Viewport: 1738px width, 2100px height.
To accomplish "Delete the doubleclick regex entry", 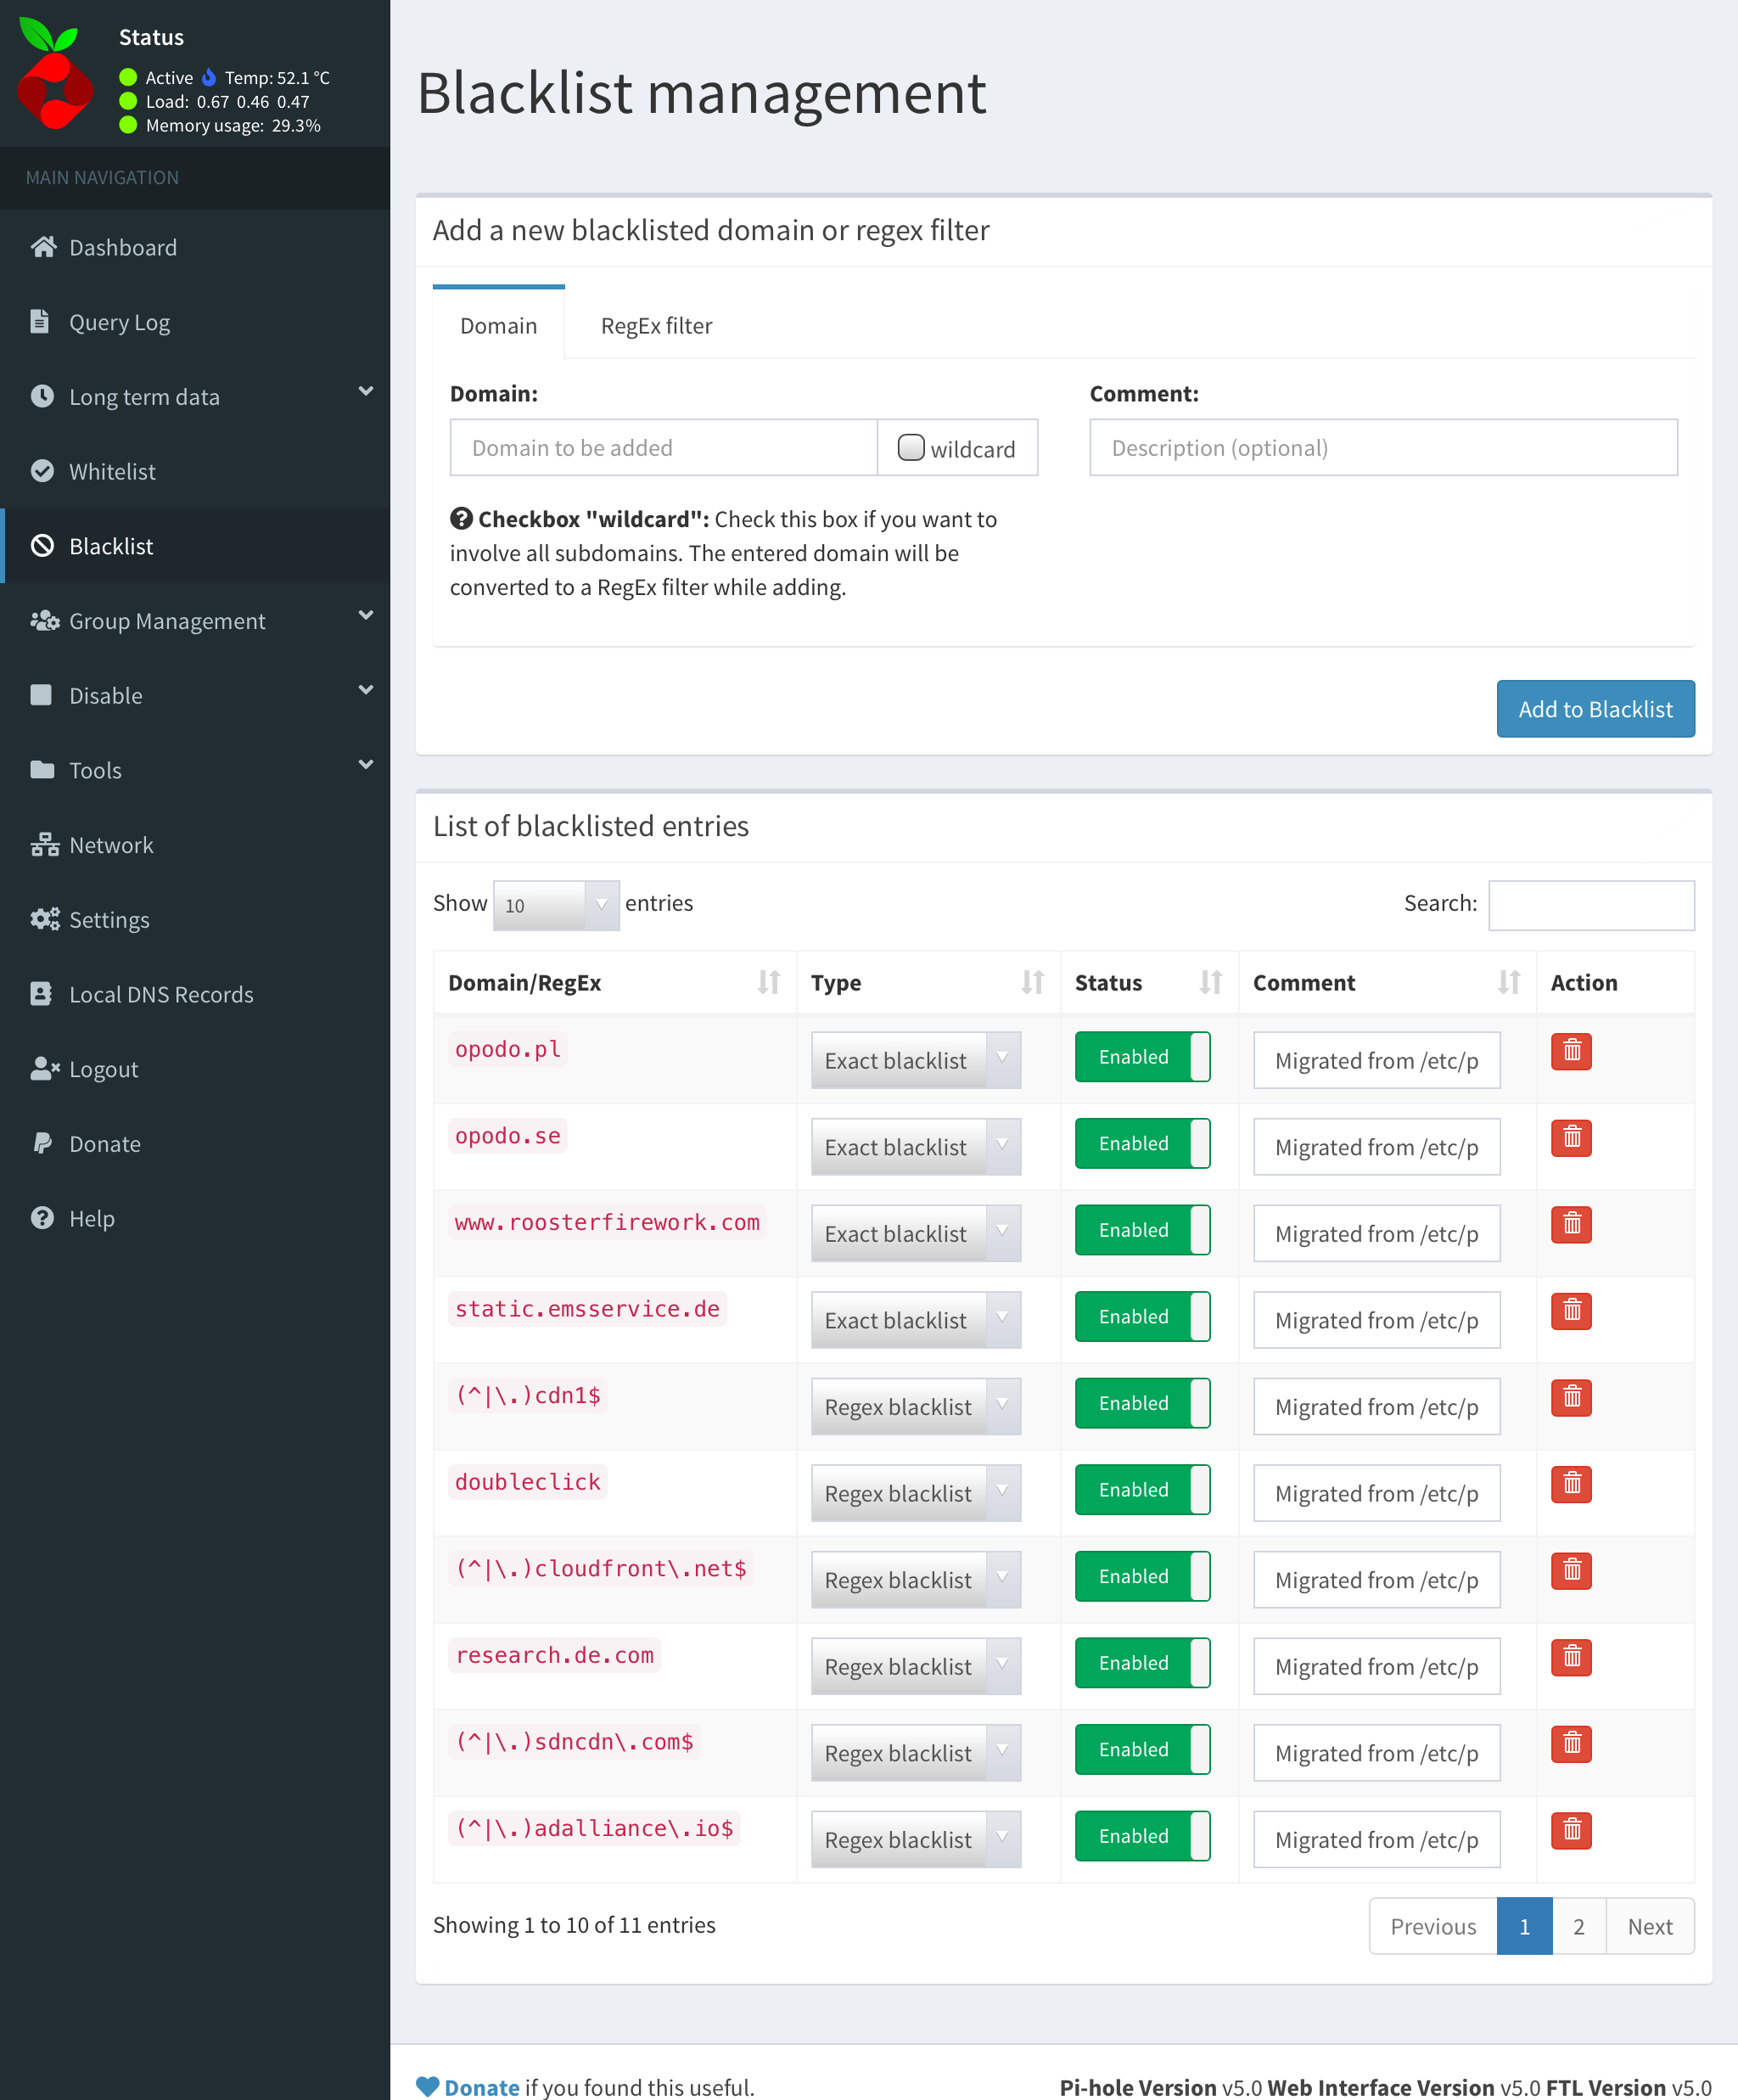I will (1570, 1484).
